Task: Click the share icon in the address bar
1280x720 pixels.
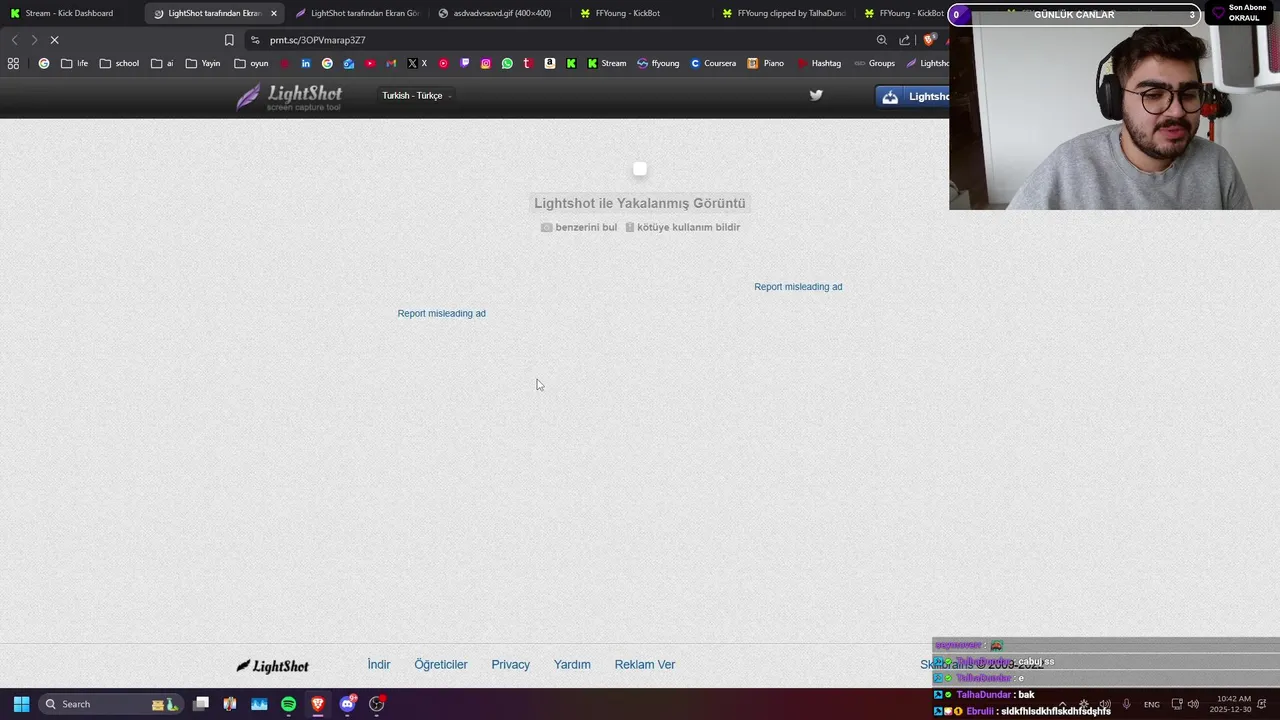Action: pyautogui.click(x=905, y=40)
